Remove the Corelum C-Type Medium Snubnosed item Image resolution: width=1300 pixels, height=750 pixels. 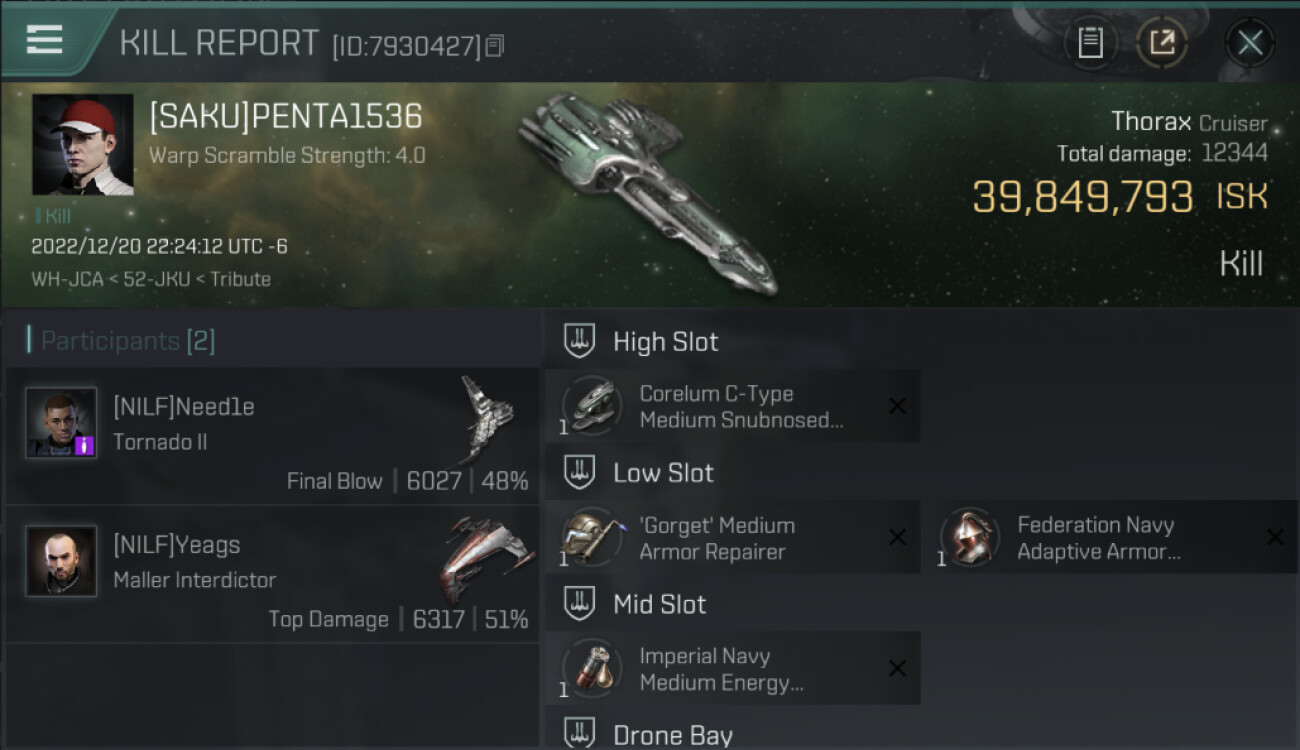coord(897,406)
